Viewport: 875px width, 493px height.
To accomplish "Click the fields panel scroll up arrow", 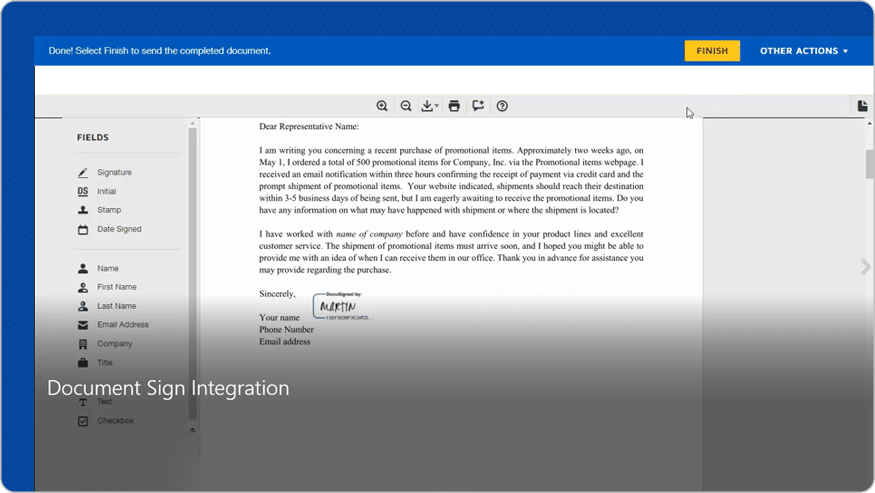I will [193, 123].
